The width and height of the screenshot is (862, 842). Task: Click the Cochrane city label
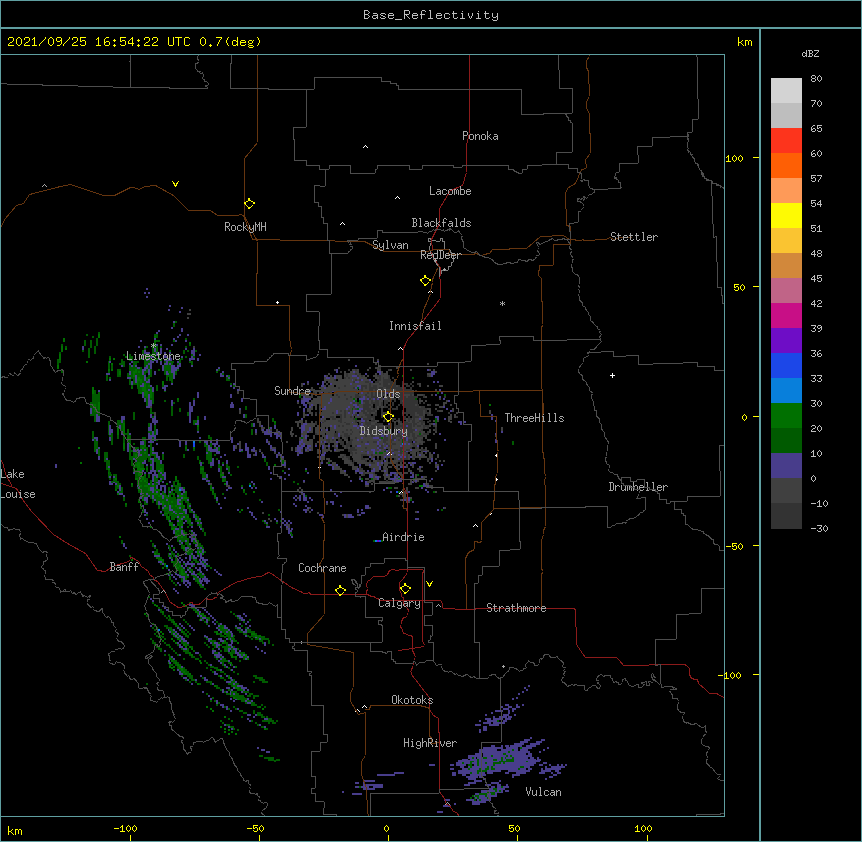(x=322, y=568)
